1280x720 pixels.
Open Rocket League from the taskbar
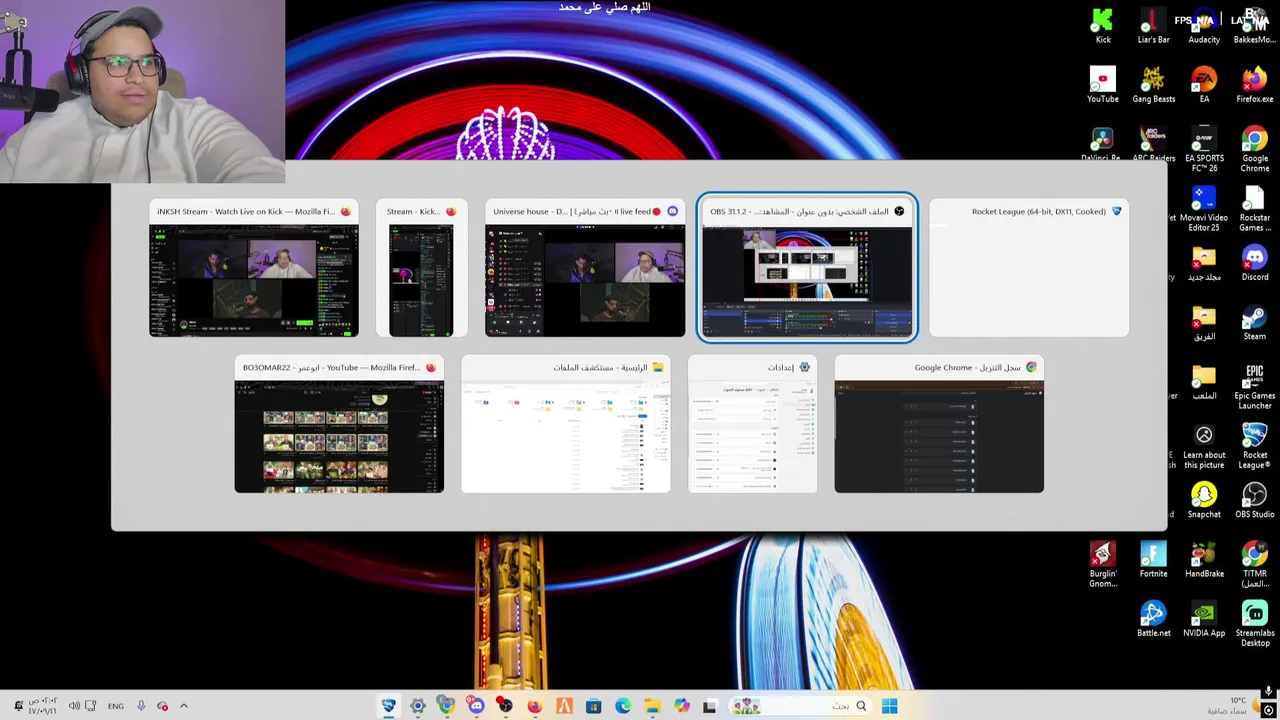tap(389, 706)
